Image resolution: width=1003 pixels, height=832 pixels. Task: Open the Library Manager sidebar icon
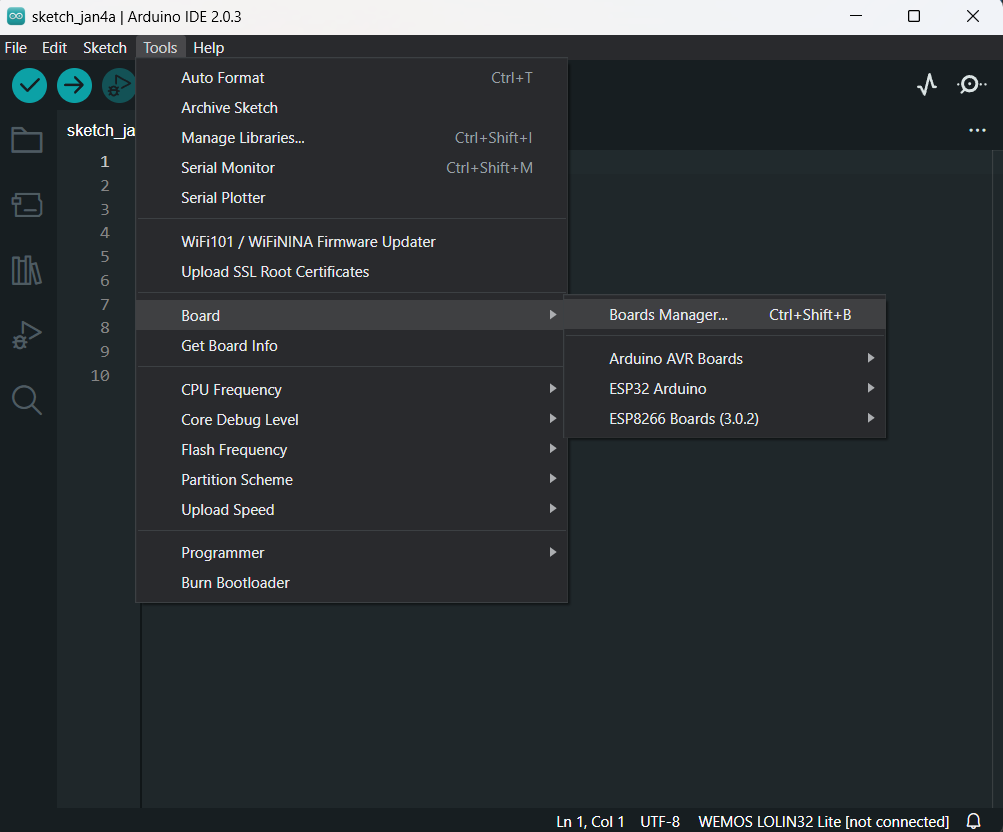[27, 270]
